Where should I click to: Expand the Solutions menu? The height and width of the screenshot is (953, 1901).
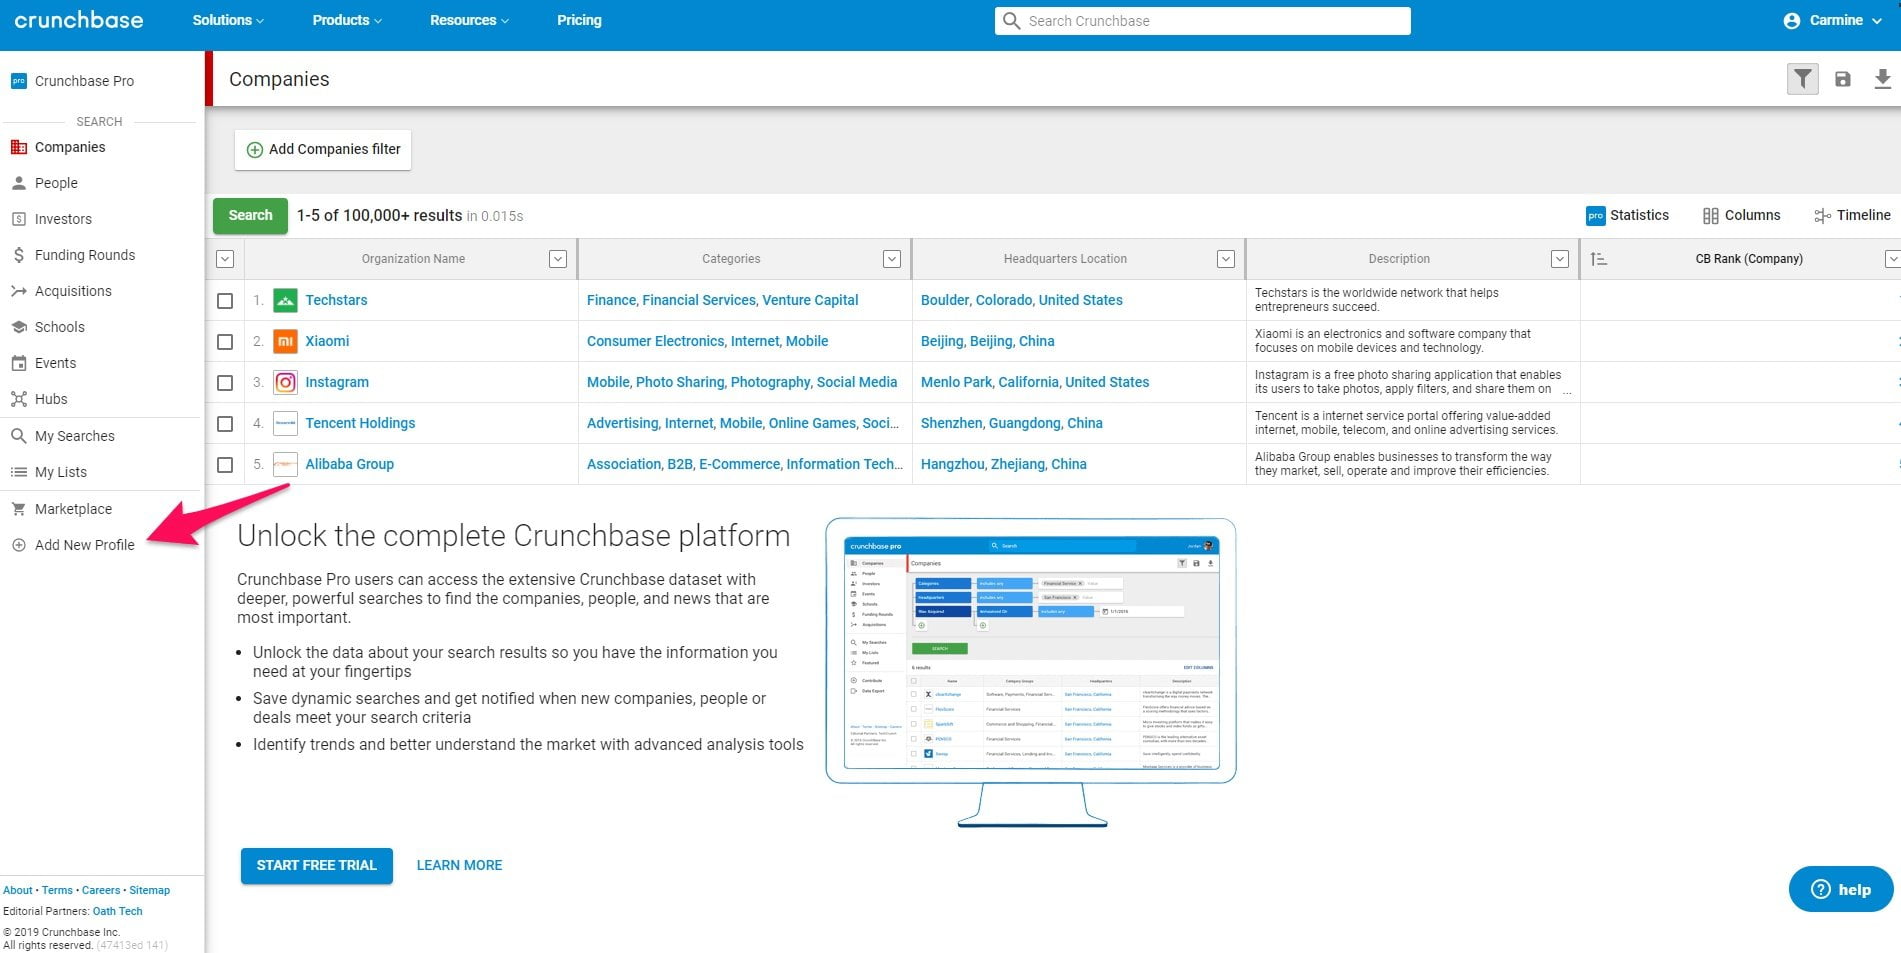pyautogui.click(x=228, y=20)
